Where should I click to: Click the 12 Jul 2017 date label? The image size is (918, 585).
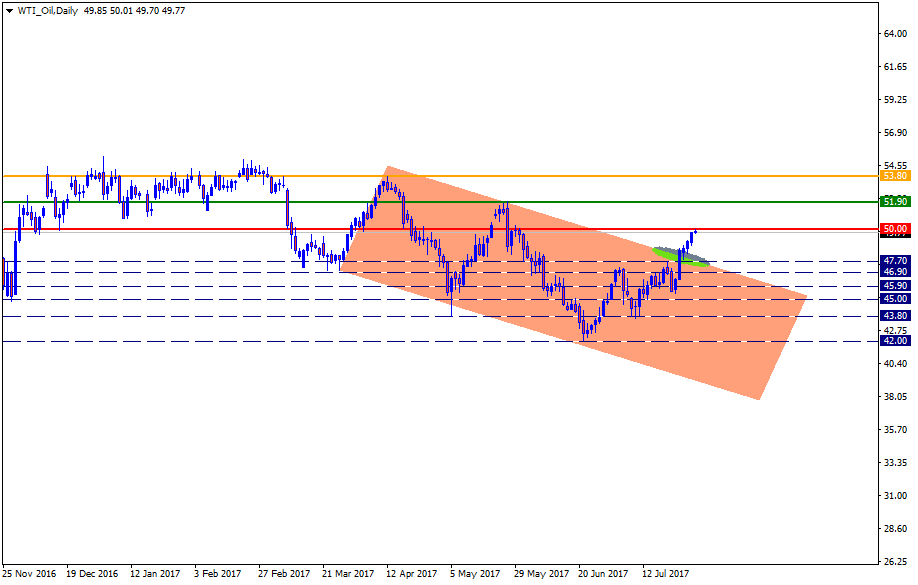point(665,574)
